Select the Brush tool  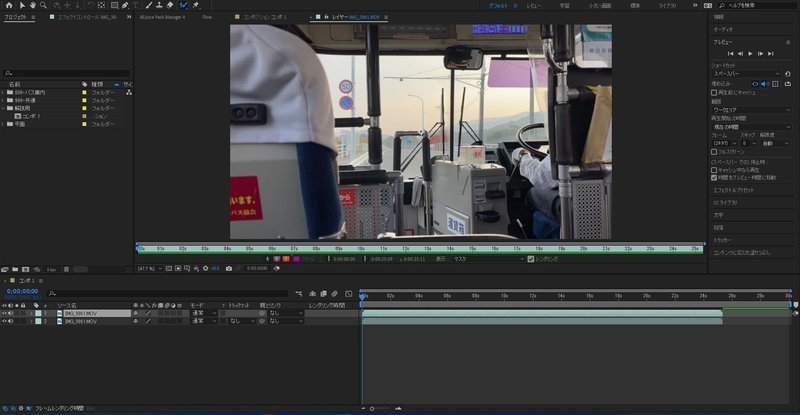click(148, 5)
